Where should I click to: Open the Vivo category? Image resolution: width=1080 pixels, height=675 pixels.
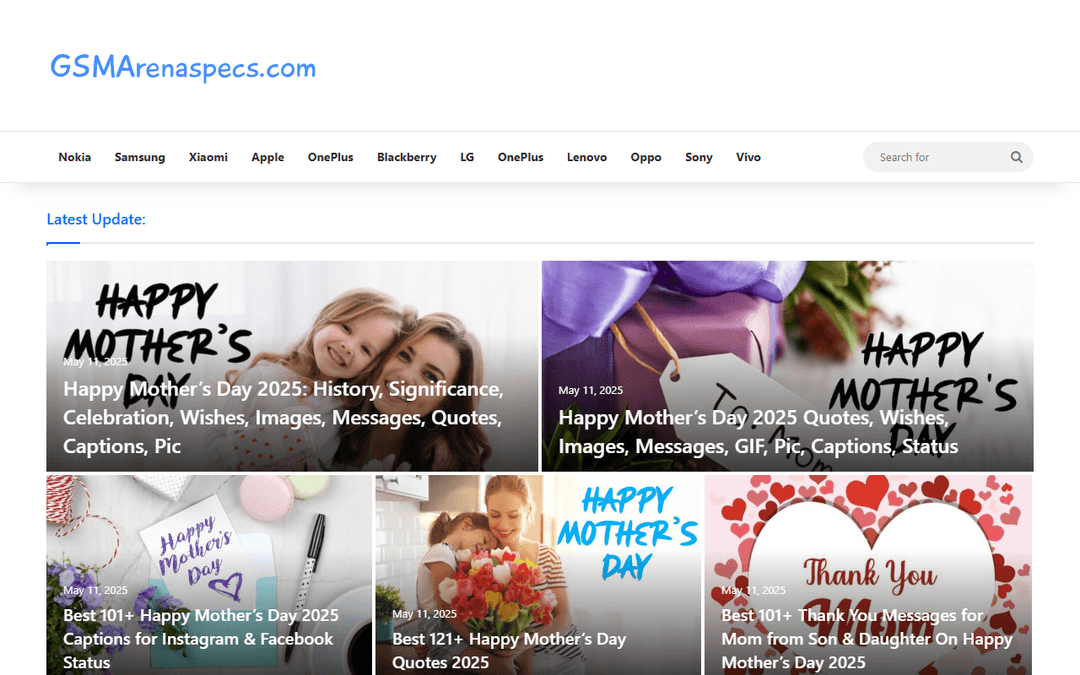pos(748,157)
